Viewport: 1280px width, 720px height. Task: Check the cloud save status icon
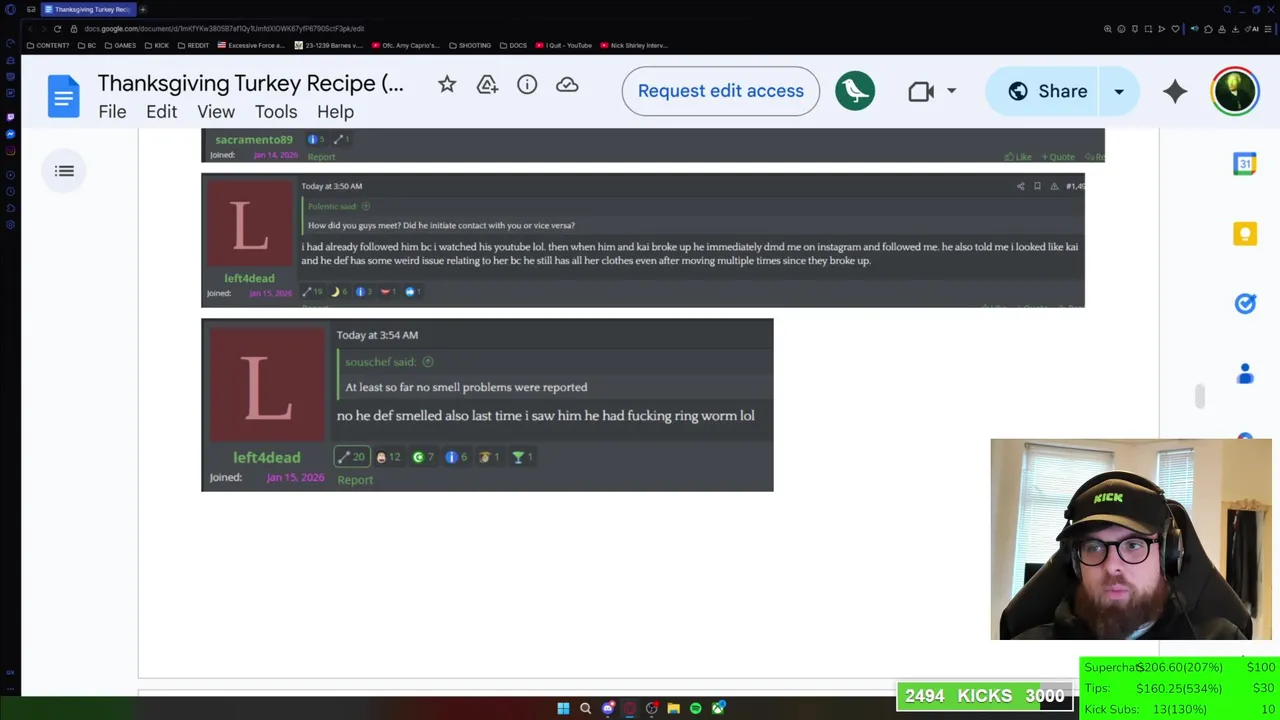pyautogui.click(x=567, y=85)
